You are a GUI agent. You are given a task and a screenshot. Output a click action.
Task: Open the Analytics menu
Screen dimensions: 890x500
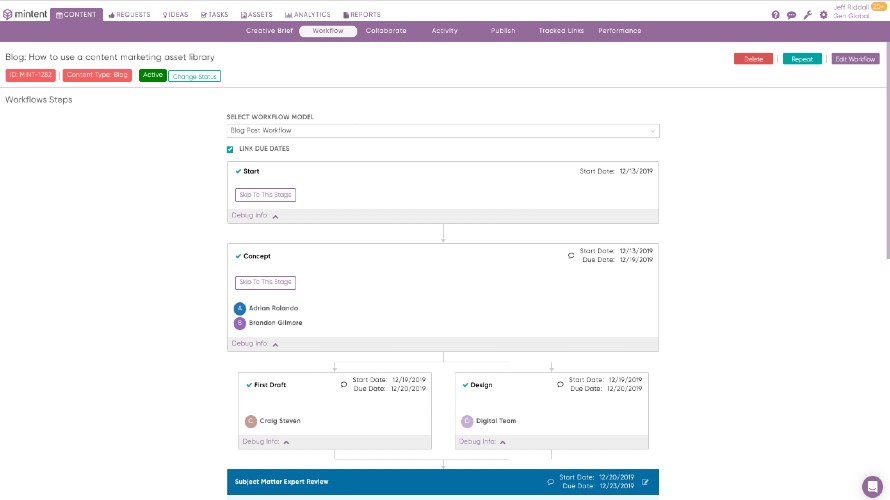tap(308, 15)
